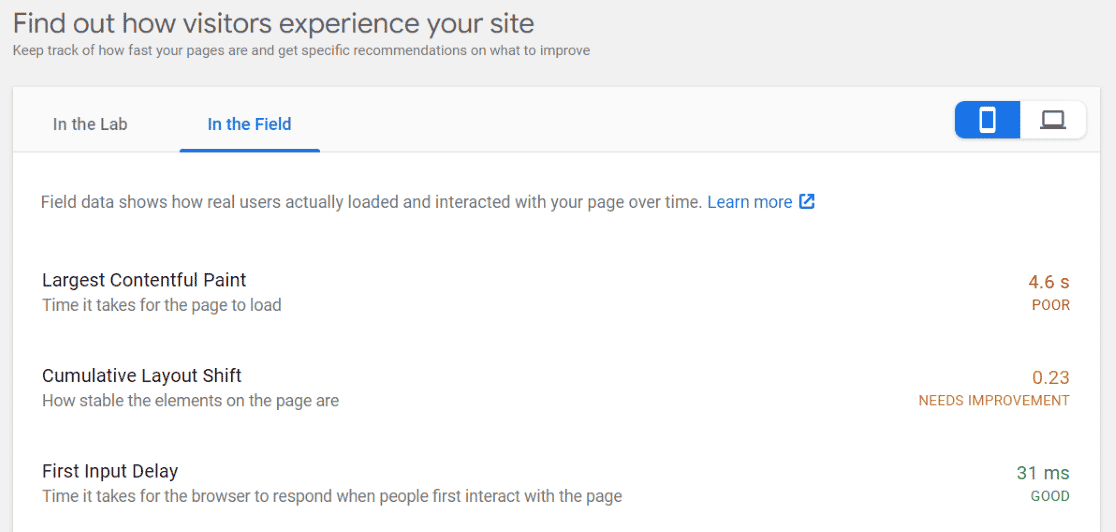Click the 31 ms value

1043,473
